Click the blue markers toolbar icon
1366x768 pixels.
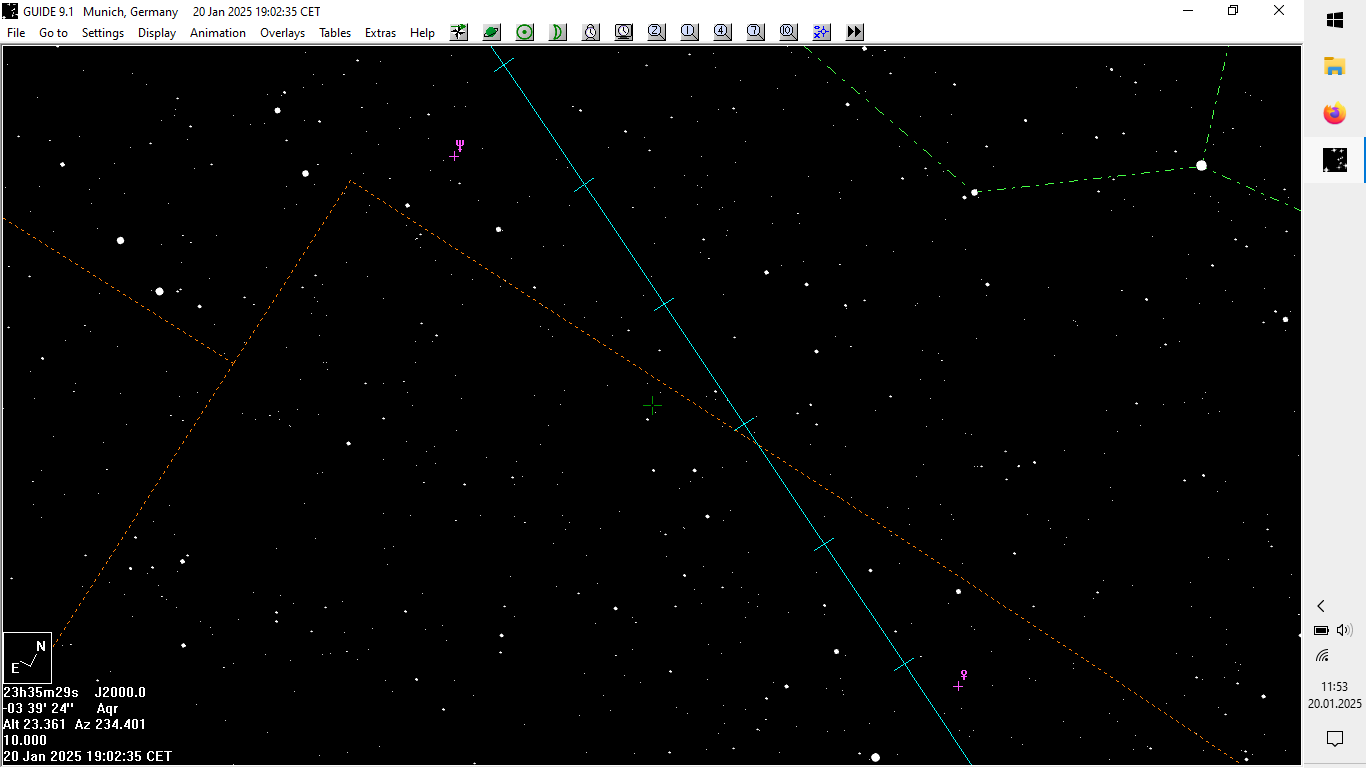click(821, 32)
